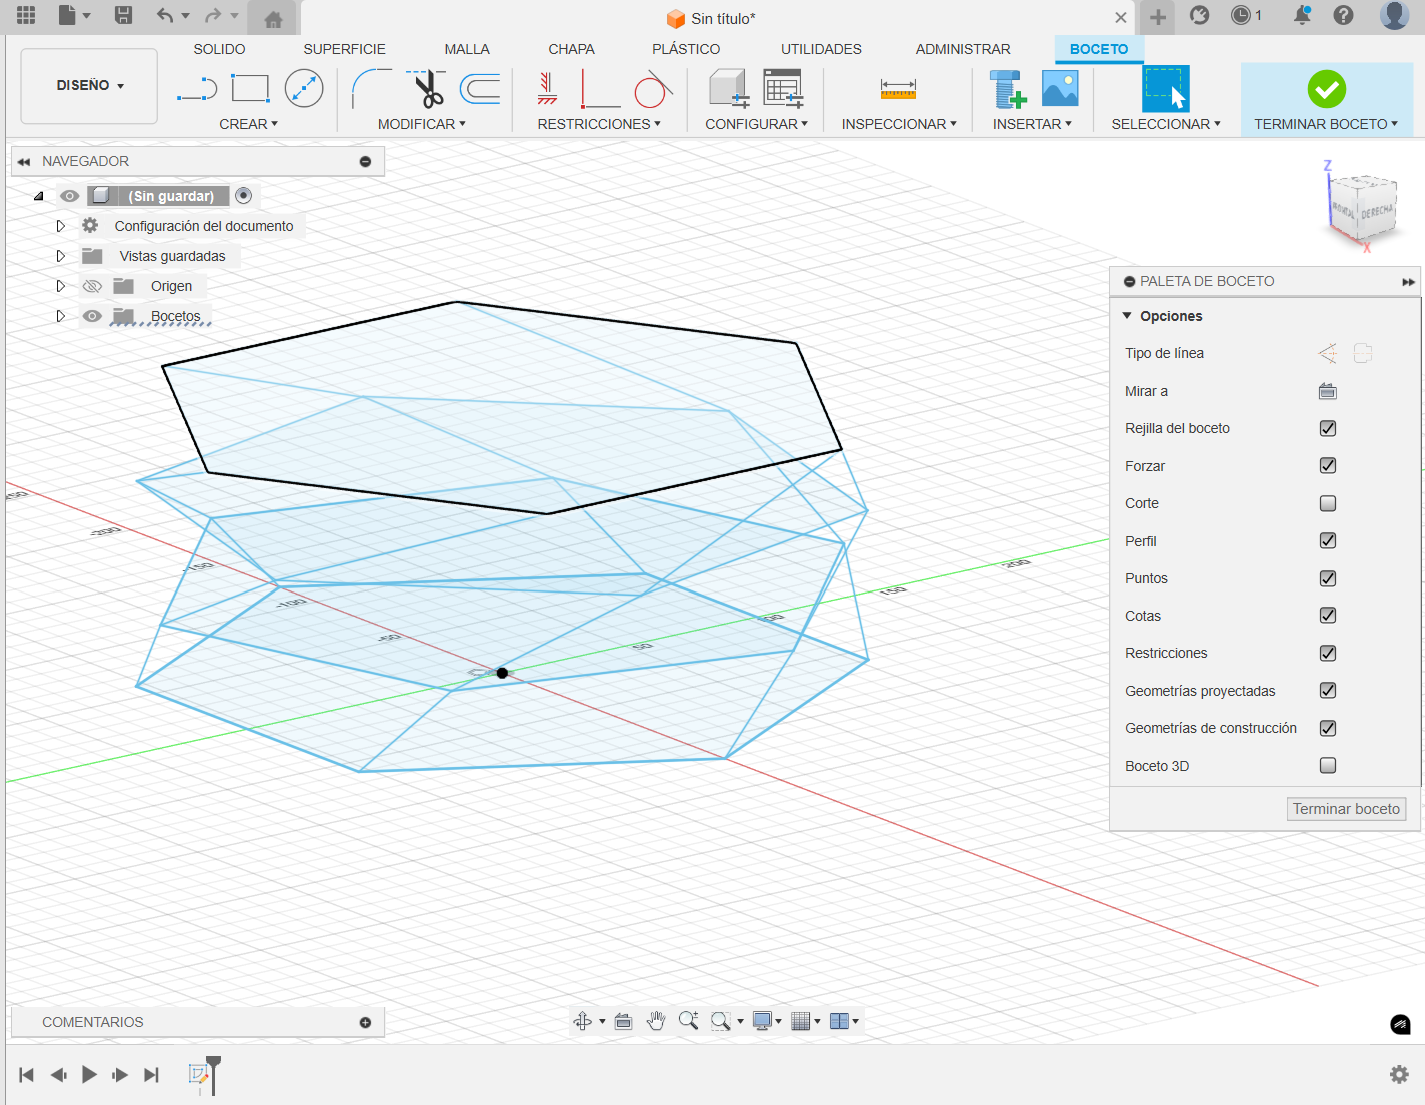Open the job status clock icon
This screenshot has height=1105, width=1425.
(x=1241, y=15)
